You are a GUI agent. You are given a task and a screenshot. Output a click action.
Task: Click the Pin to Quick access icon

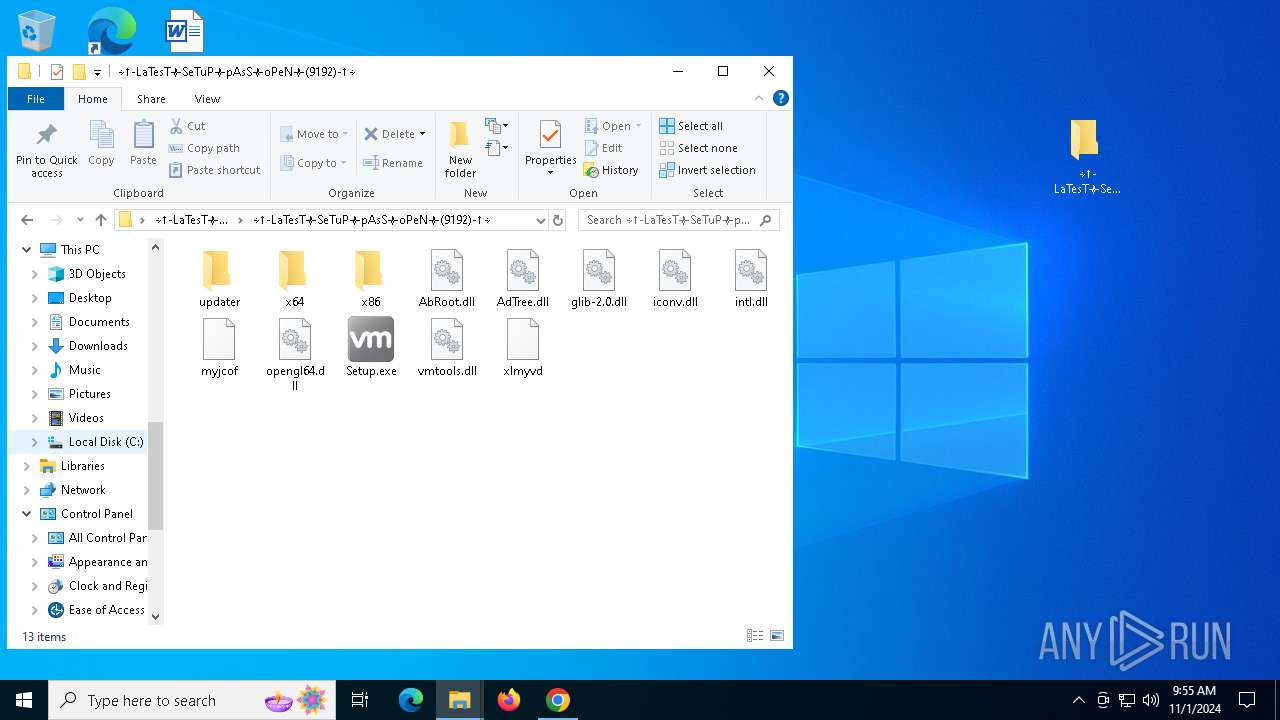[x=46, y=136]
